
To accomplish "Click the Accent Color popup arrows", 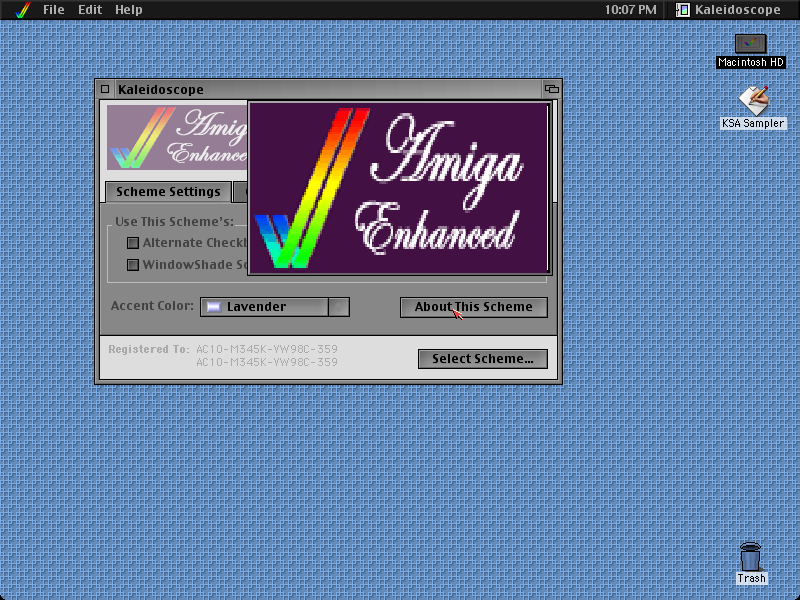I will coord(339,307).
